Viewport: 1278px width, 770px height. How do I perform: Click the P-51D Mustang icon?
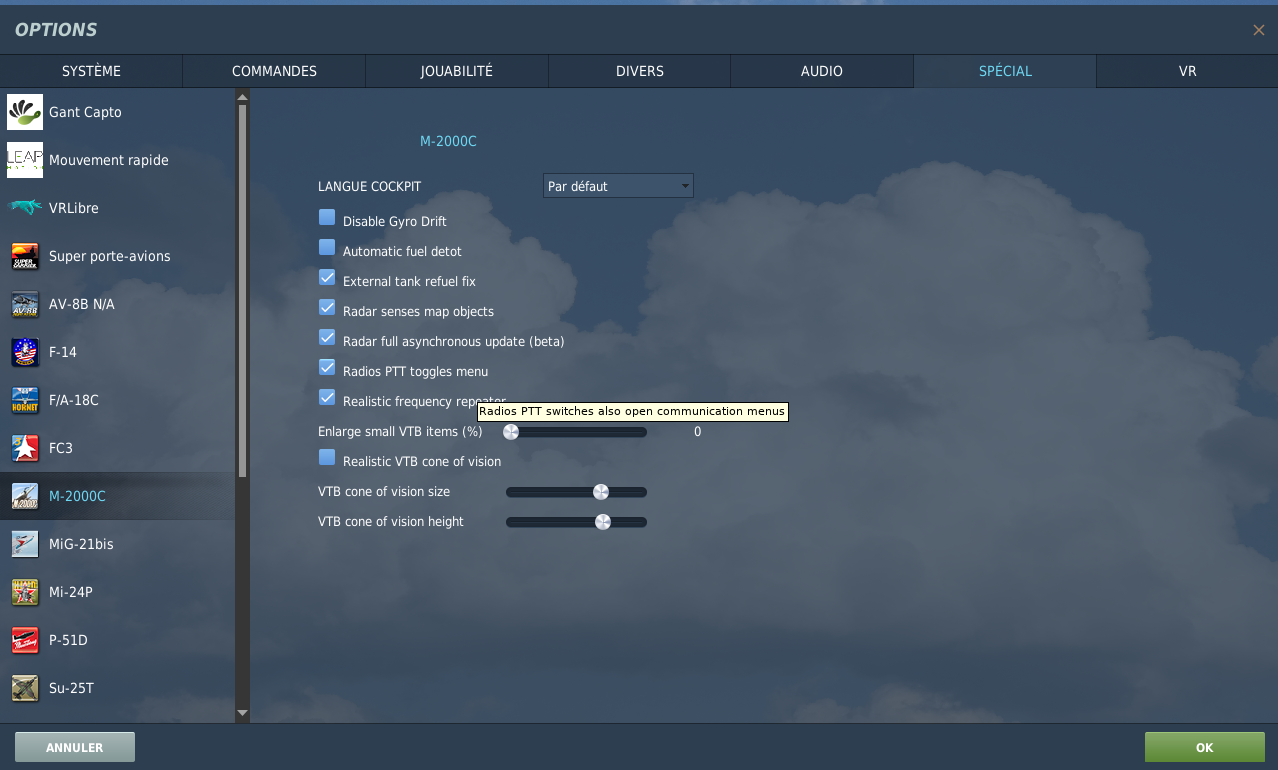click(x=25, y=640)
